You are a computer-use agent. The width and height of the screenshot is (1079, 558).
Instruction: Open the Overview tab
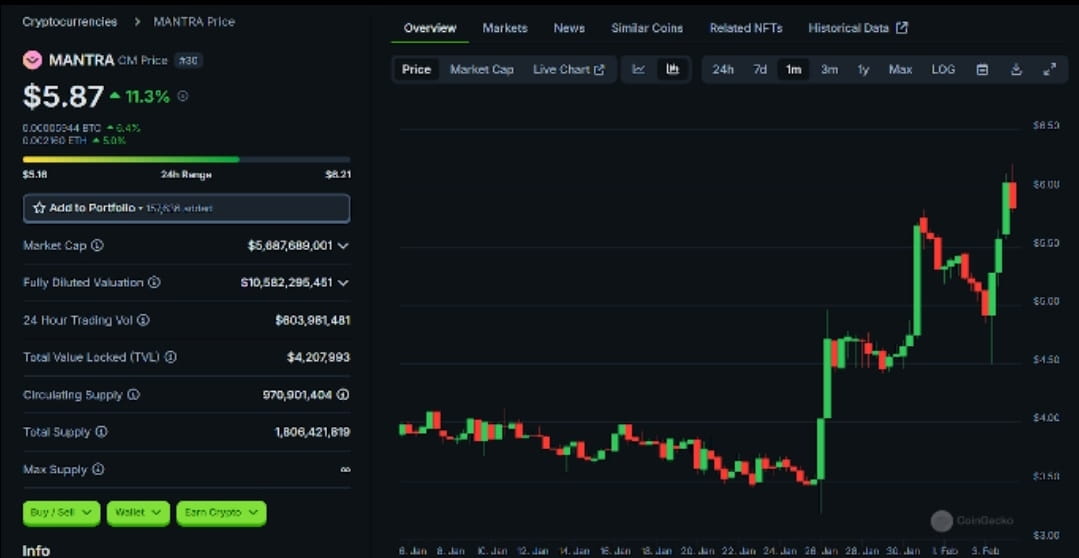(x=430, y=28)
